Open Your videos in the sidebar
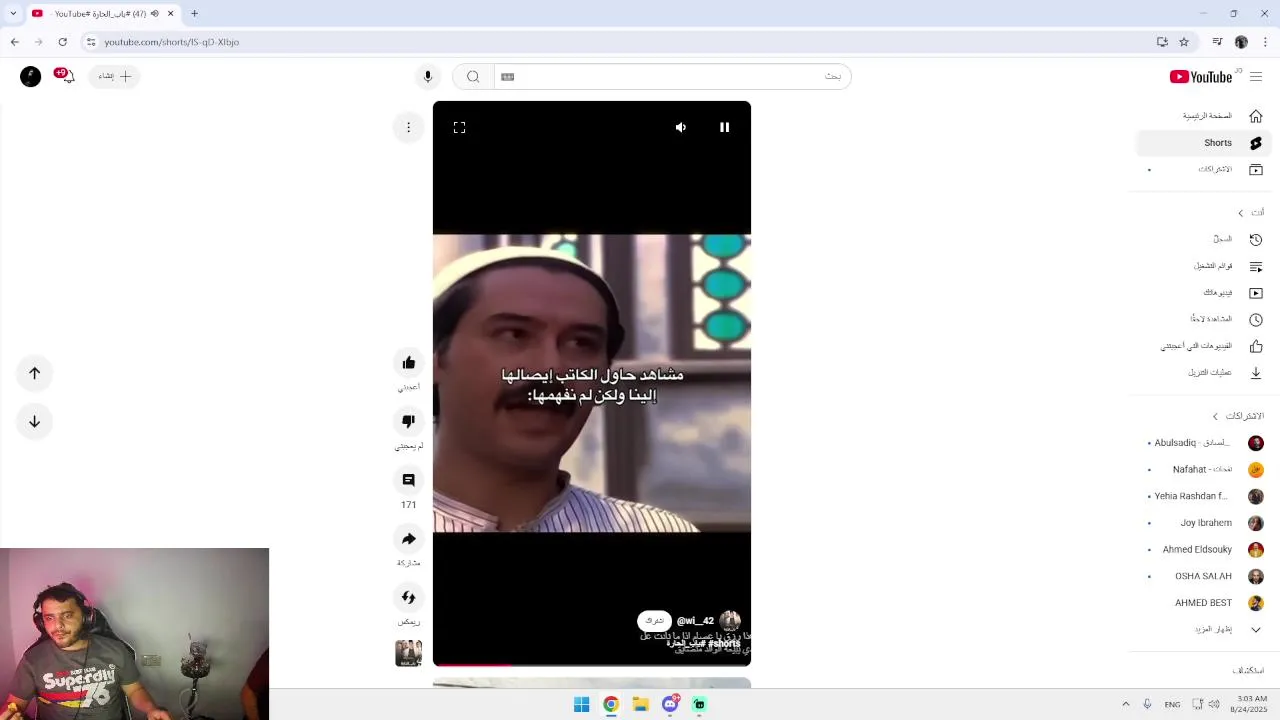This screenshot has height=720, width=1280. 1204,293
